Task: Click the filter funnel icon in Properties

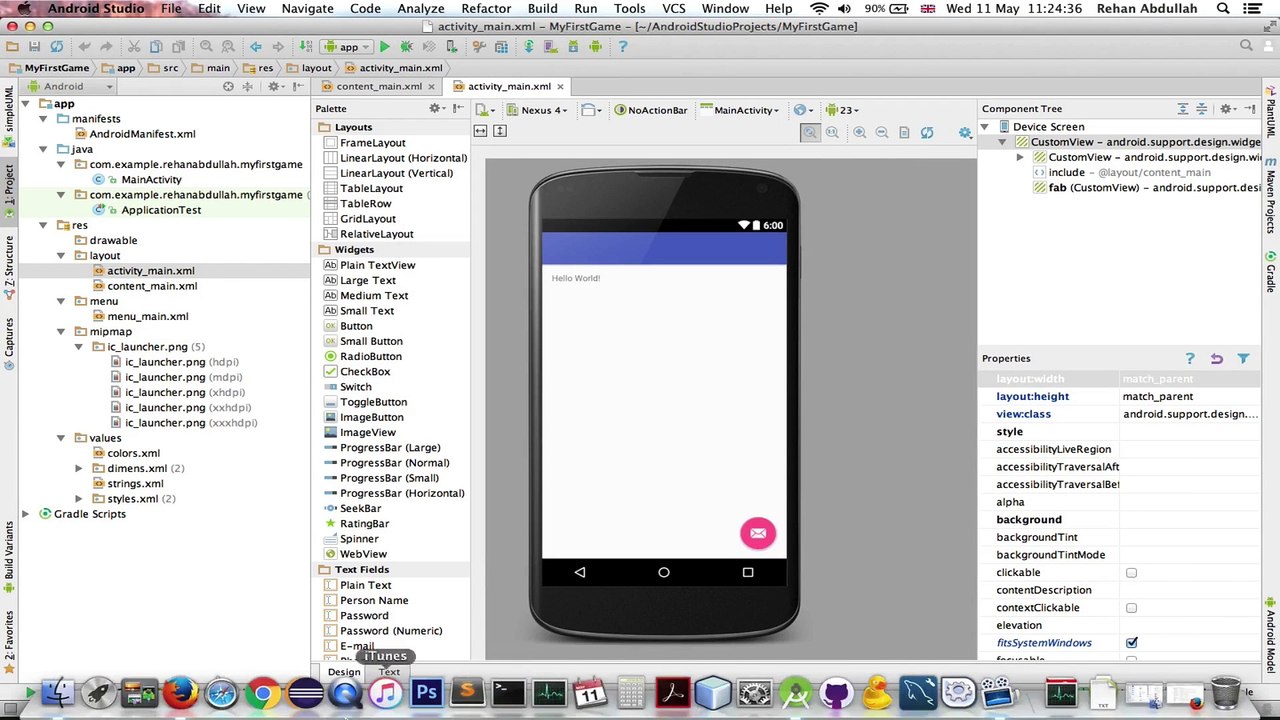Action: (x=1243, y=358)
